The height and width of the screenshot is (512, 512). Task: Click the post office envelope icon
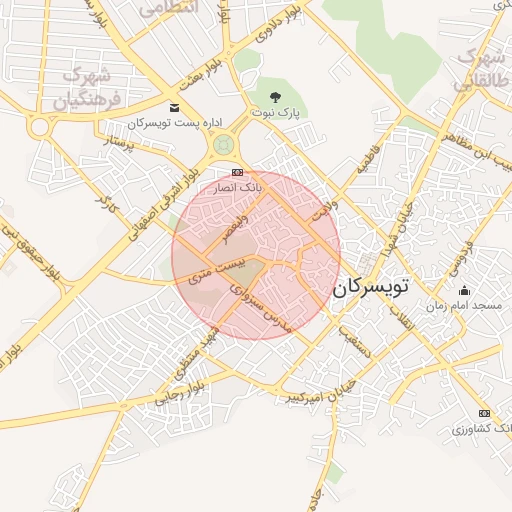click(174, 108)
